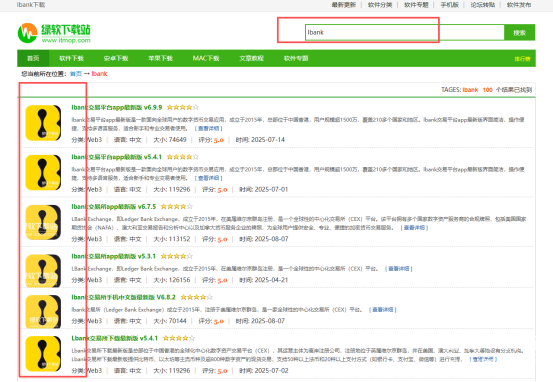This screenshot has height=382, width=553.
Task: Click the size value 74649
Action: tap(177, 140)
